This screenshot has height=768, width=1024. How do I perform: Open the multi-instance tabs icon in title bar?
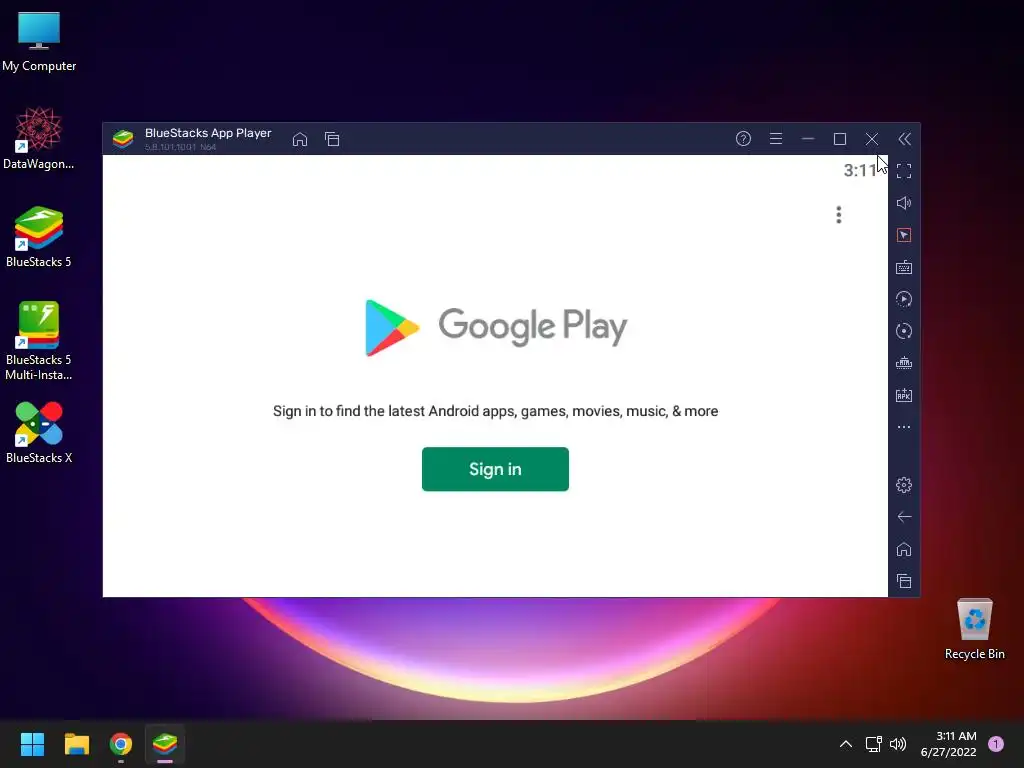point(332,139)
